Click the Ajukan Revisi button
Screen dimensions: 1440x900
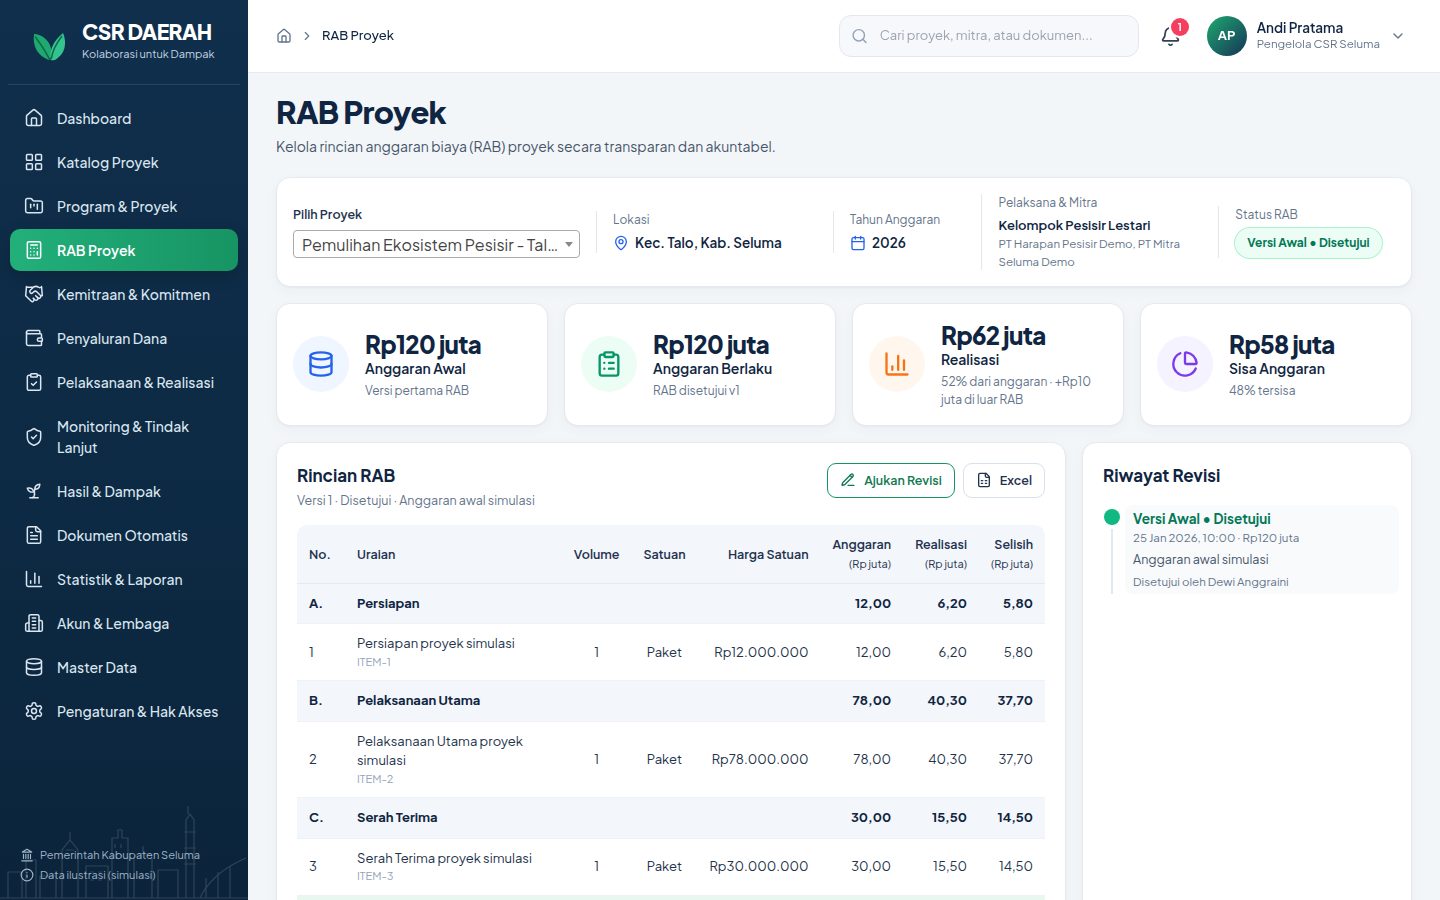(891, 480)
